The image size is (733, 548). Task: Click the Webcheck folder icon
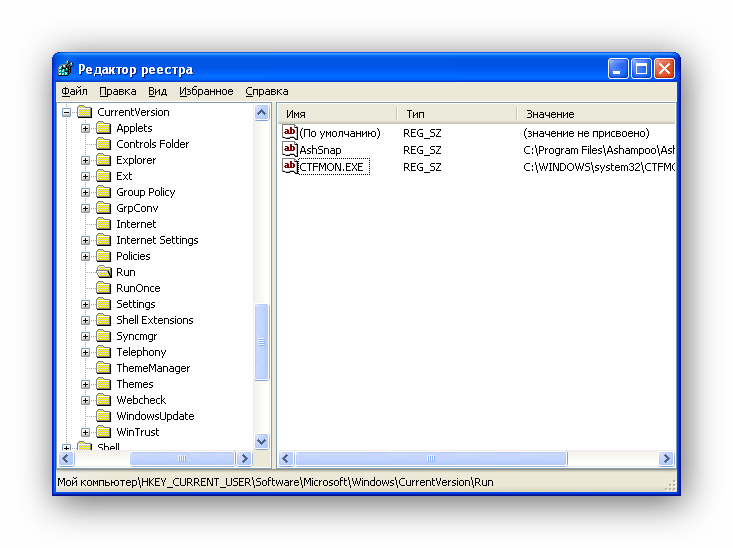pyautogui.click(x=103, y=400)
